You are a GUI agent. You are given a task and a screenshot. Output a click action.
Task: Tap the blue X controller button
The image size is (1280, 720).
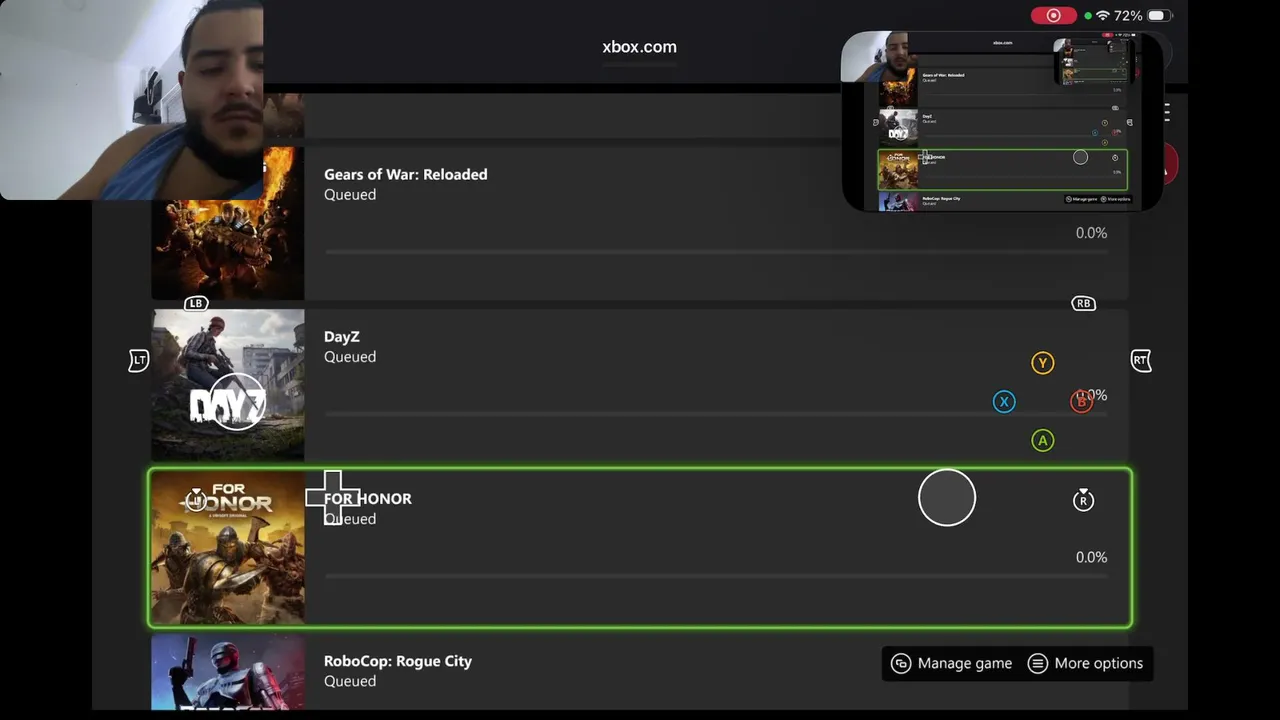pos(1004,402)
